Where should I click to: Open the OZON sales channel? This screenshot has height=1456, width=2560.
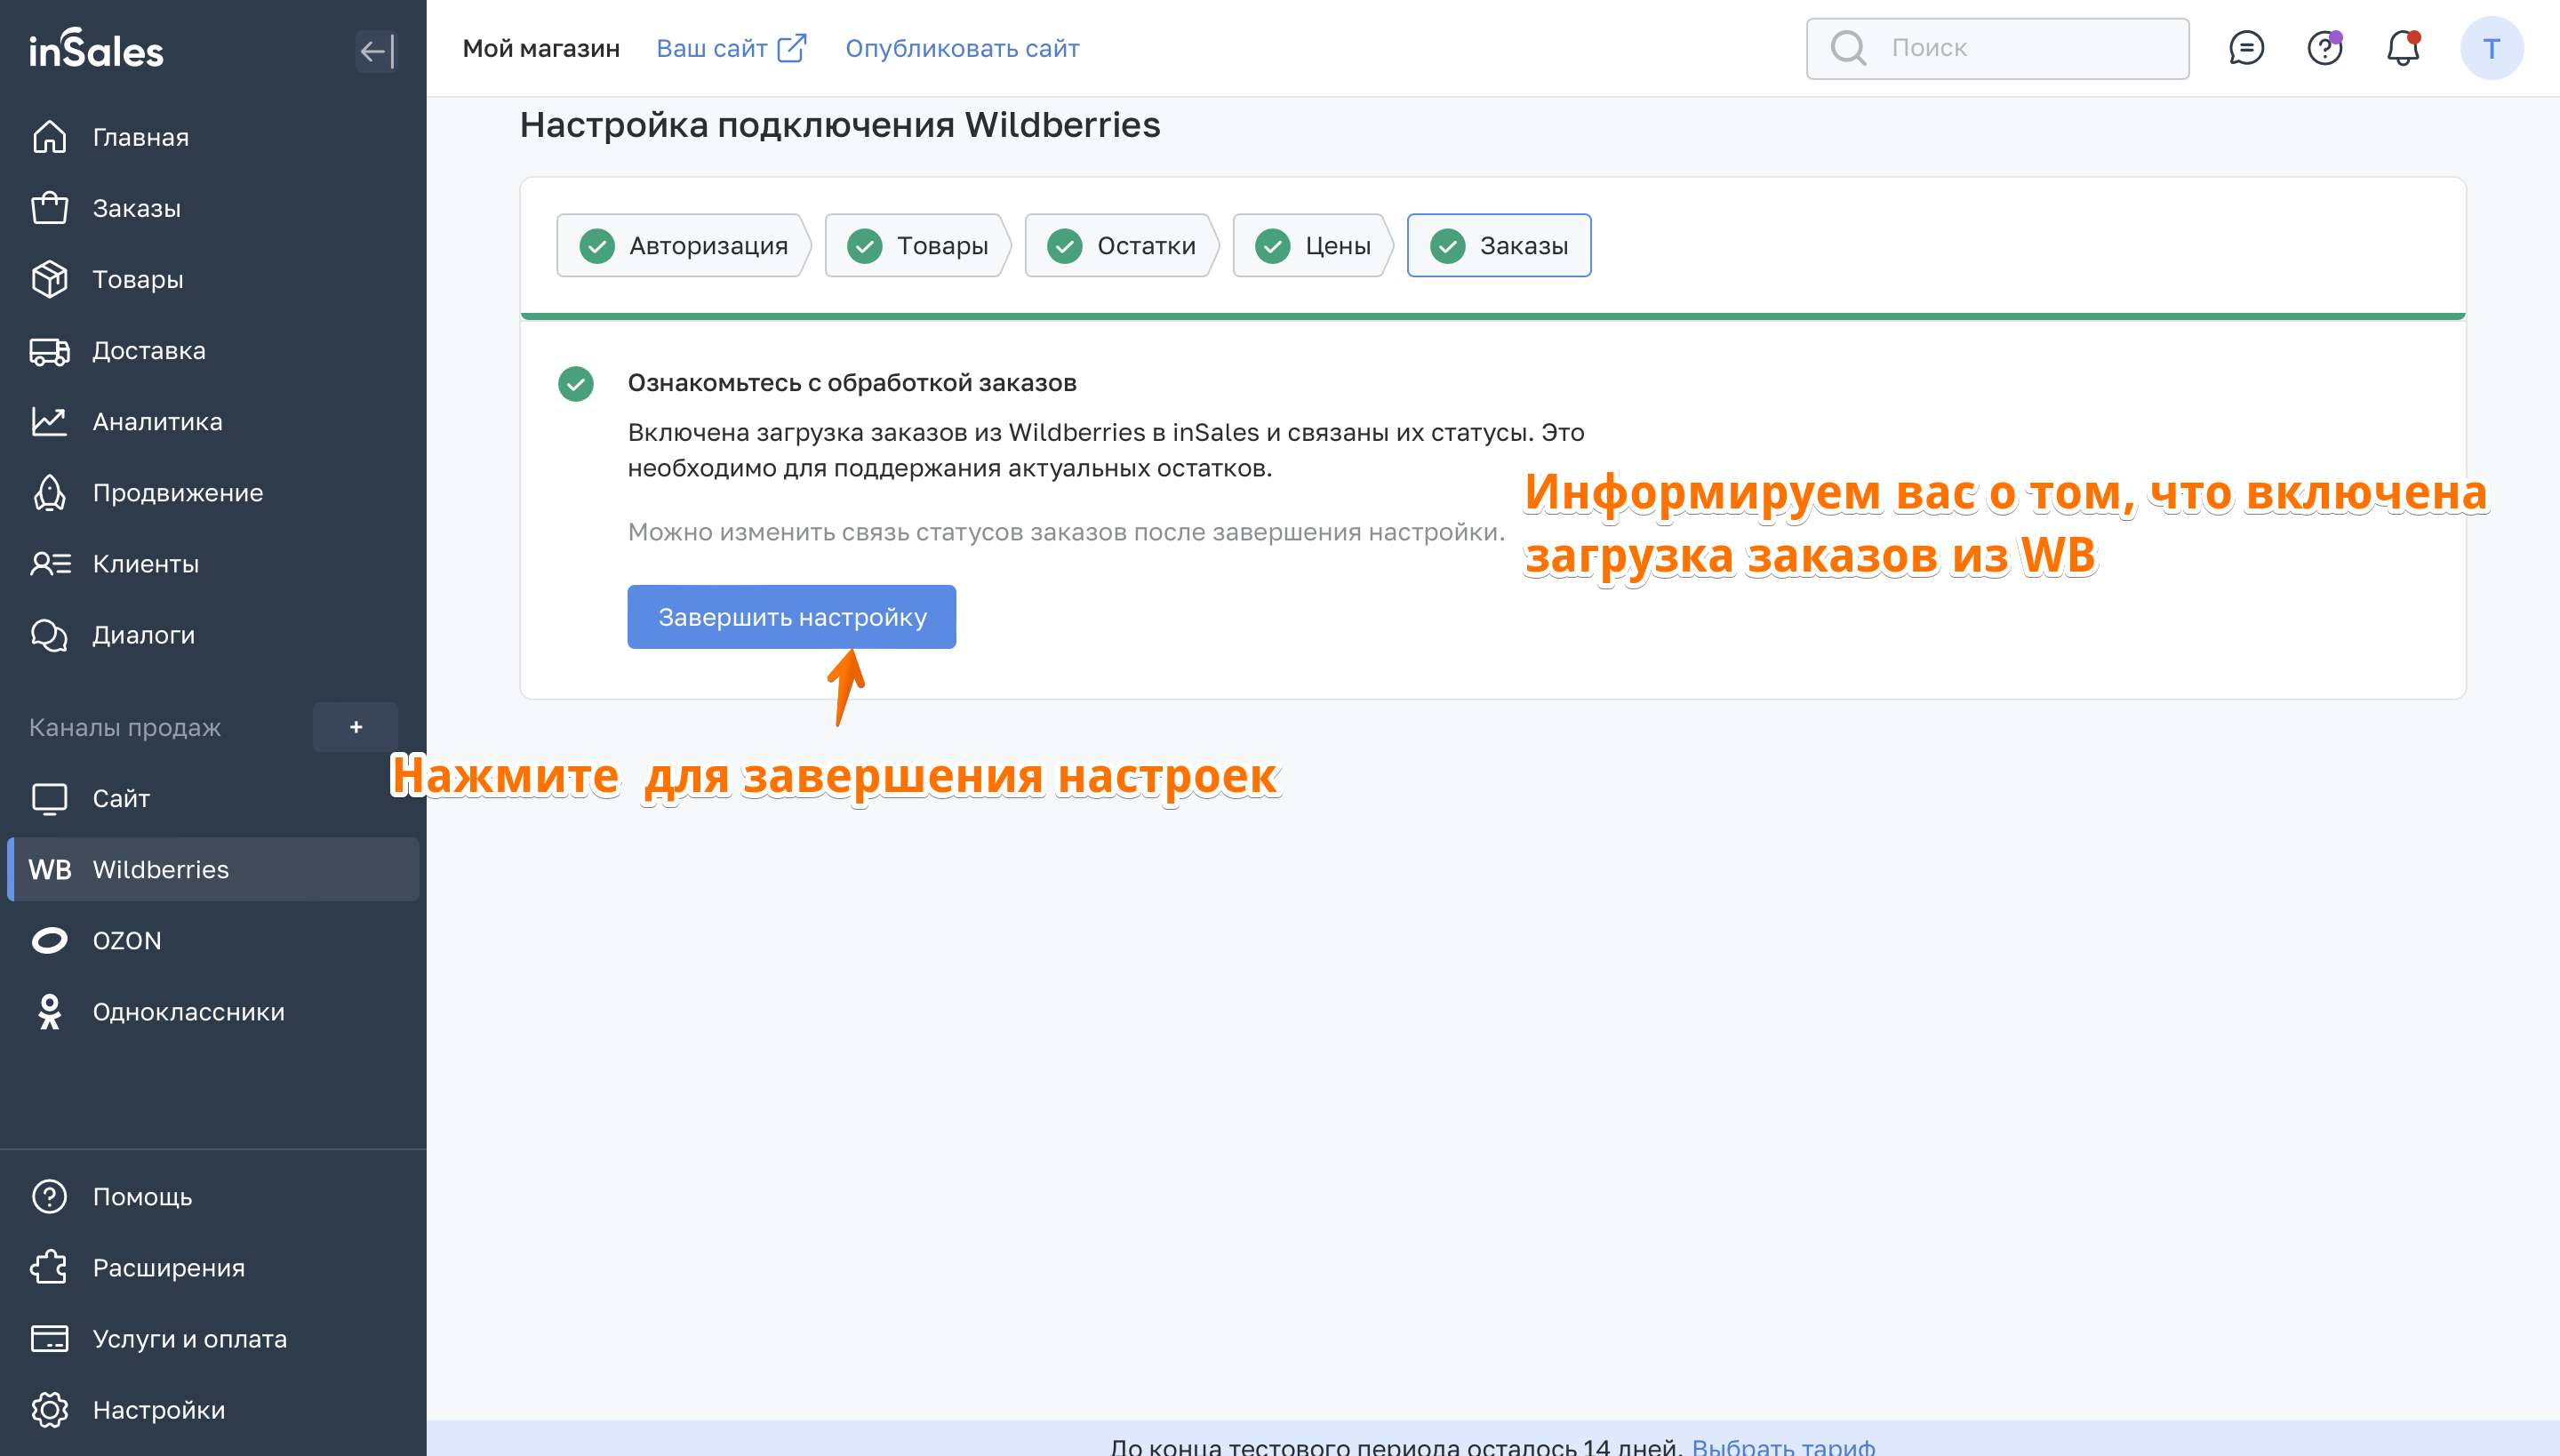tap(126, 940)
